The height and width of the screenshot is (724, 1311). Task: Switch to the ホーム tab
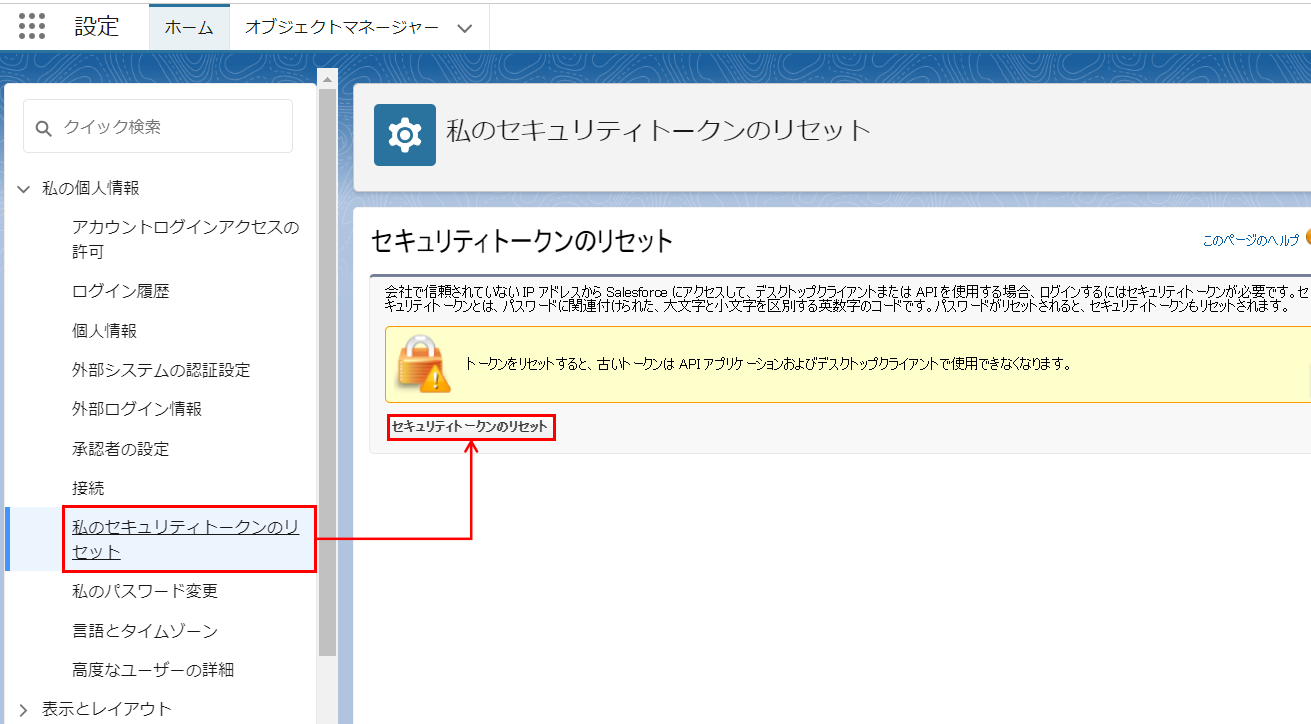click(189, 27)
